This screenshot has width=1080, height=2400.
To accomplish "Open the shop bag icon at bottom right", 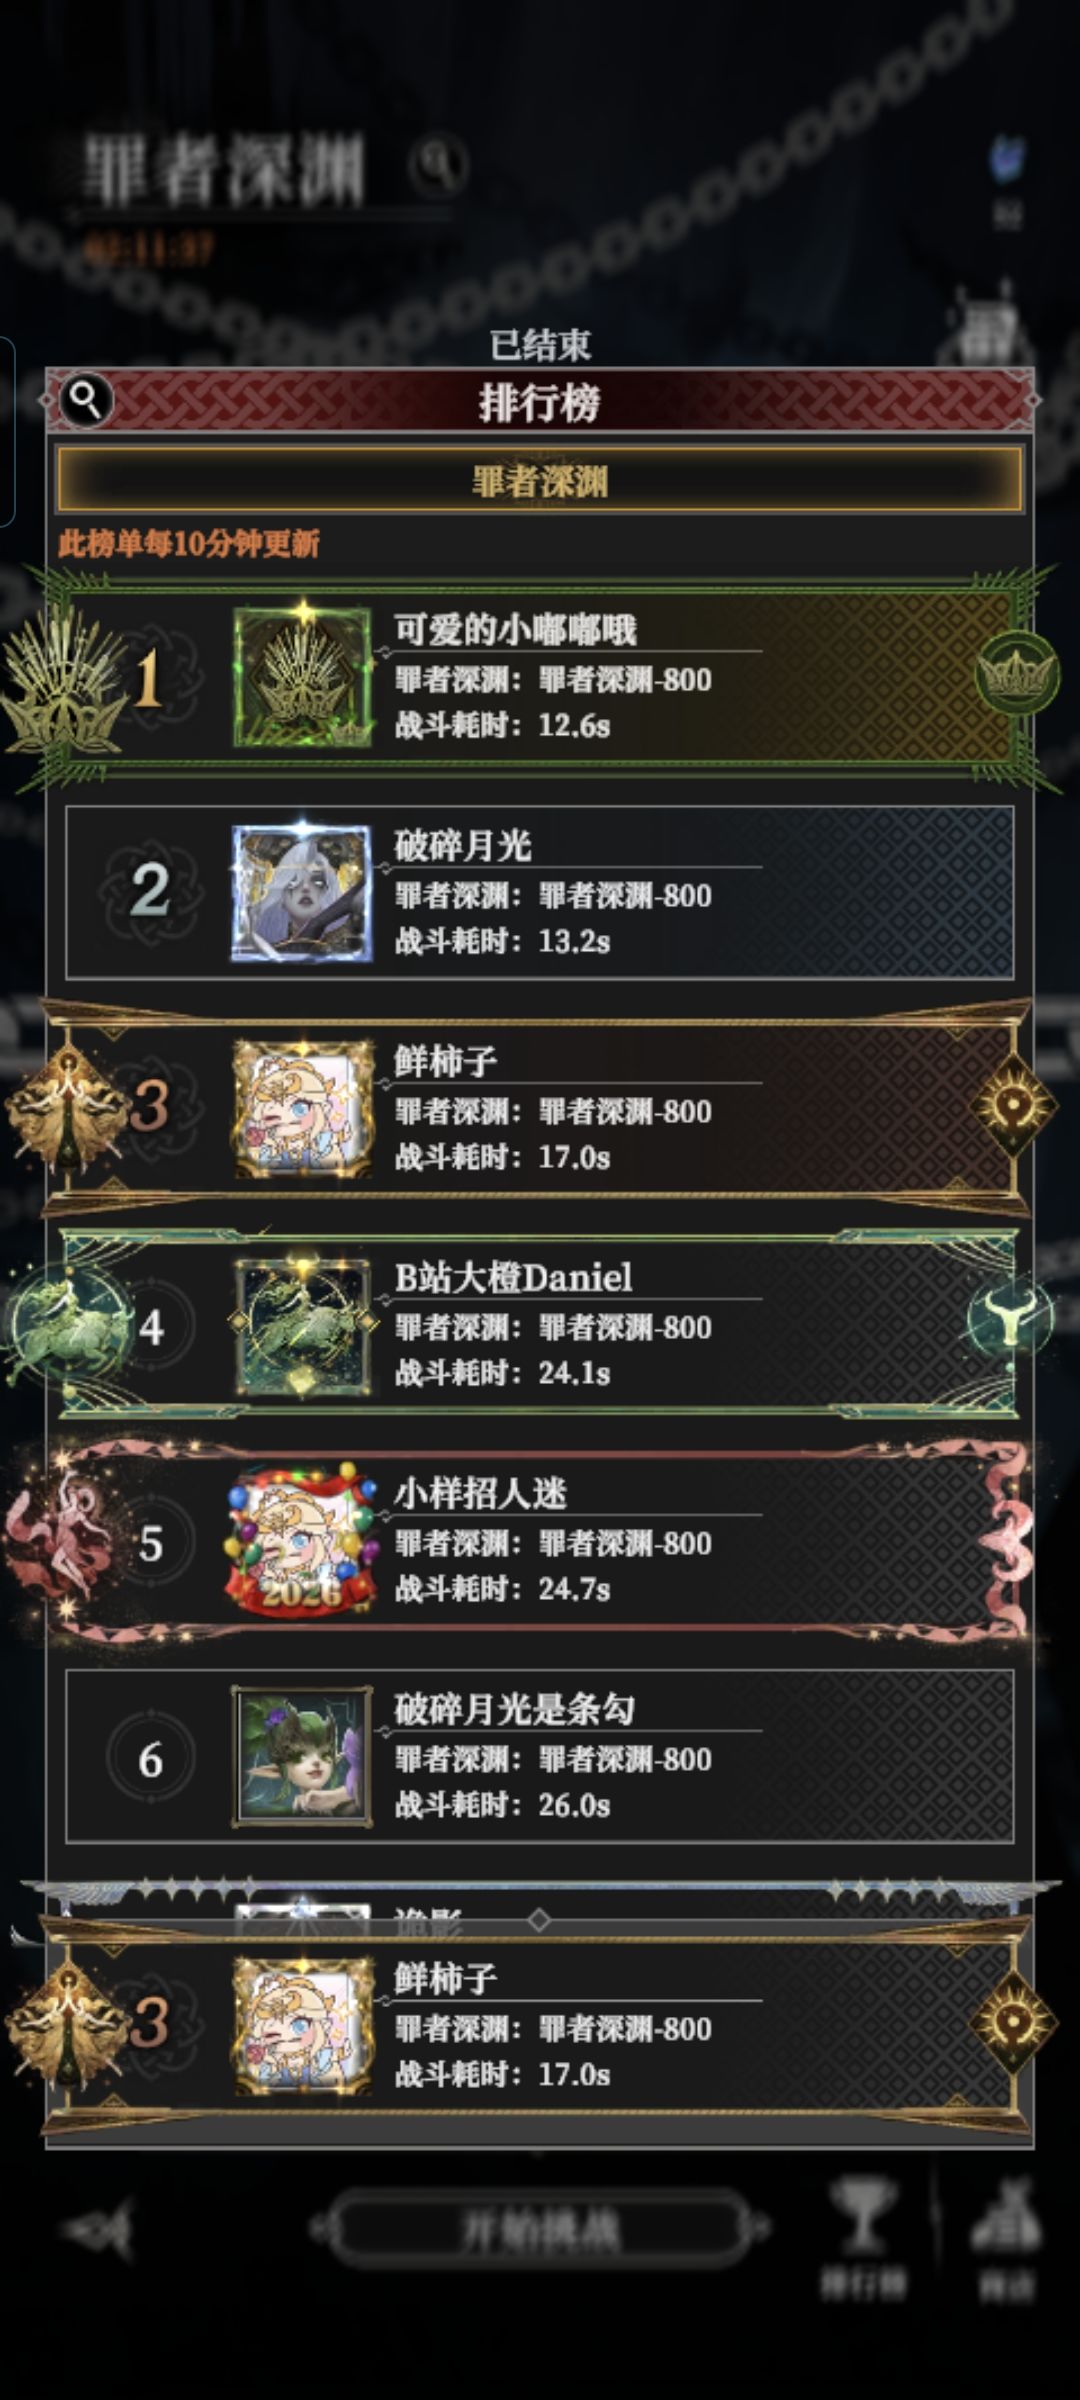I will (1007, 2237).
